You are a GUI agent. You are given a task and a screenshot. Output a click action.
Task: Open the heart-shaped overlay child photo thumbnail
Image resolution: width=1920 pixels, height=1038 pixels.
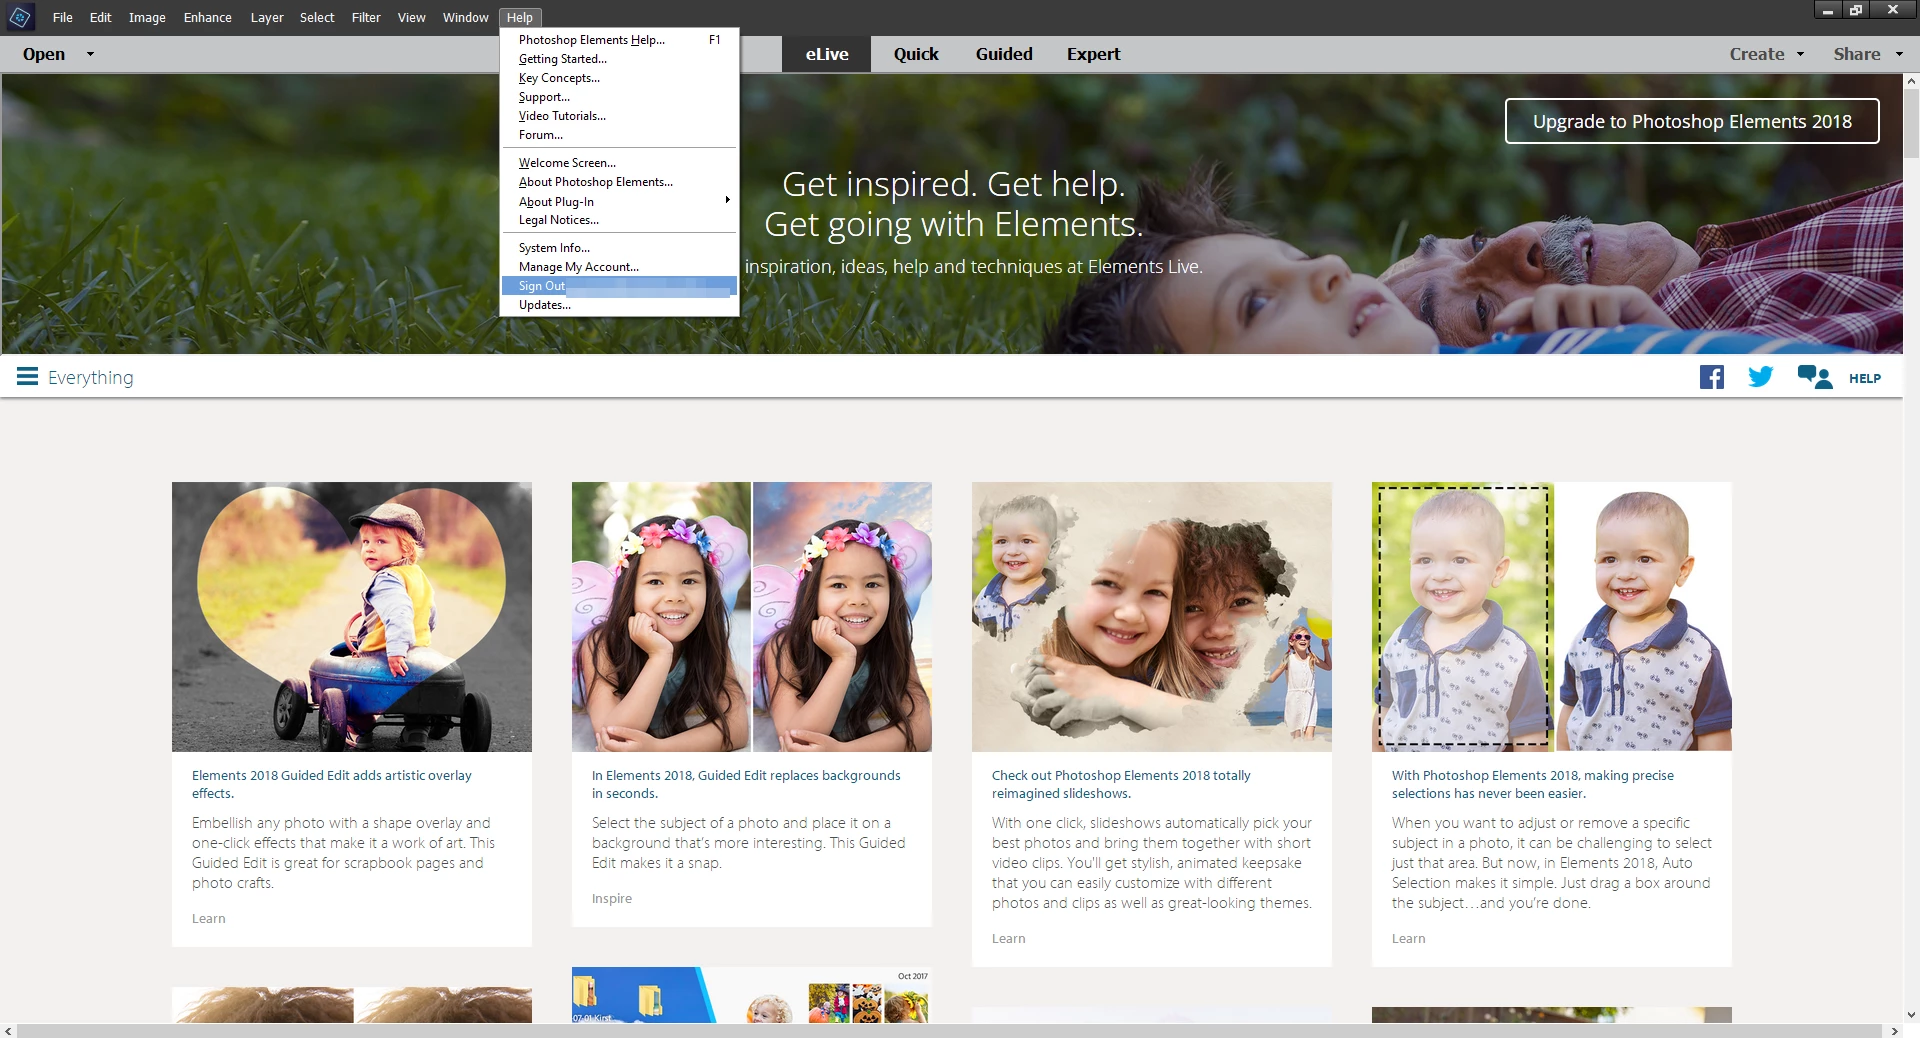click(x=352, y=616)
